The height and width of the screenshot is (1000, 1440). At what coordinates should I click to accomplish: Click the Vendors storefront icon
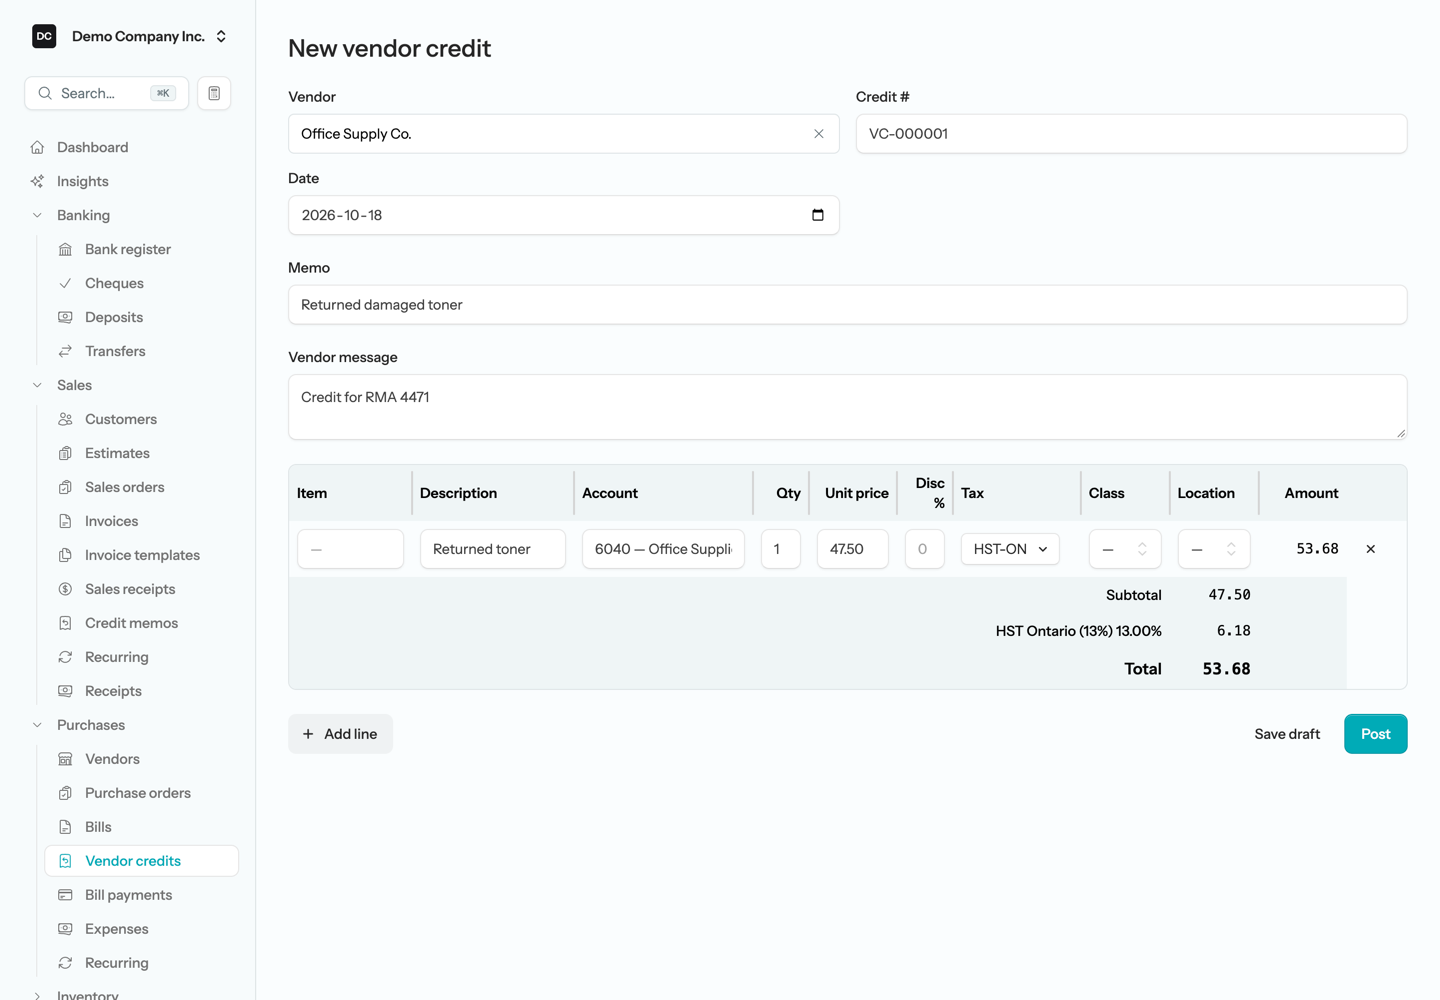[x=65, y=759]
